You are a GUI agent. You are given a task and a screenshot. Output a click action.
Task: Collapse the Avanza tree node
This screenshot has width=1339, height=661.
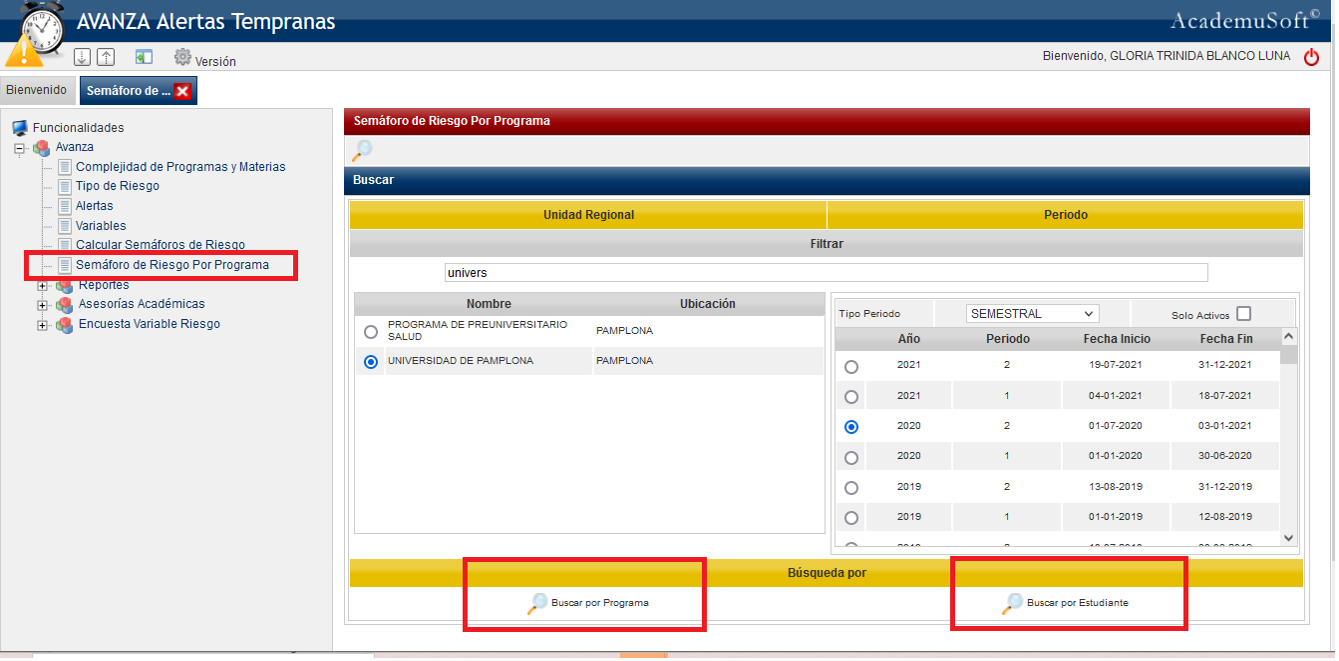tap(19, 148)
